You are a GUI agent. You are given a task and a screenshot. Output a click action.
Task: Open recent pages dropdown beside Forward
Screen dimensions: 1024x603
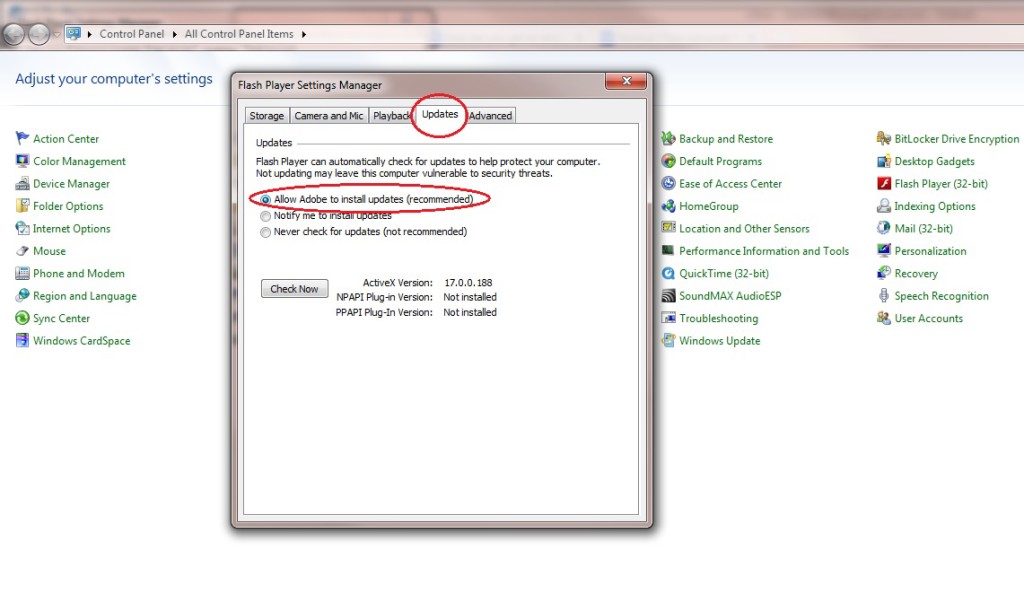(x=57, y=34)
